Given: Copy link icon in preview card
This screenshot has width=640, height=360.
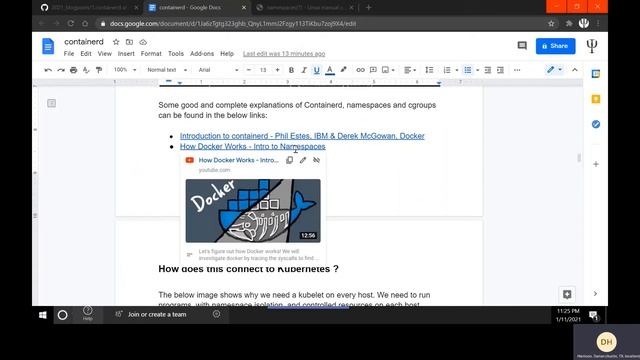Looking at the screenshot, I should point(289,160).
